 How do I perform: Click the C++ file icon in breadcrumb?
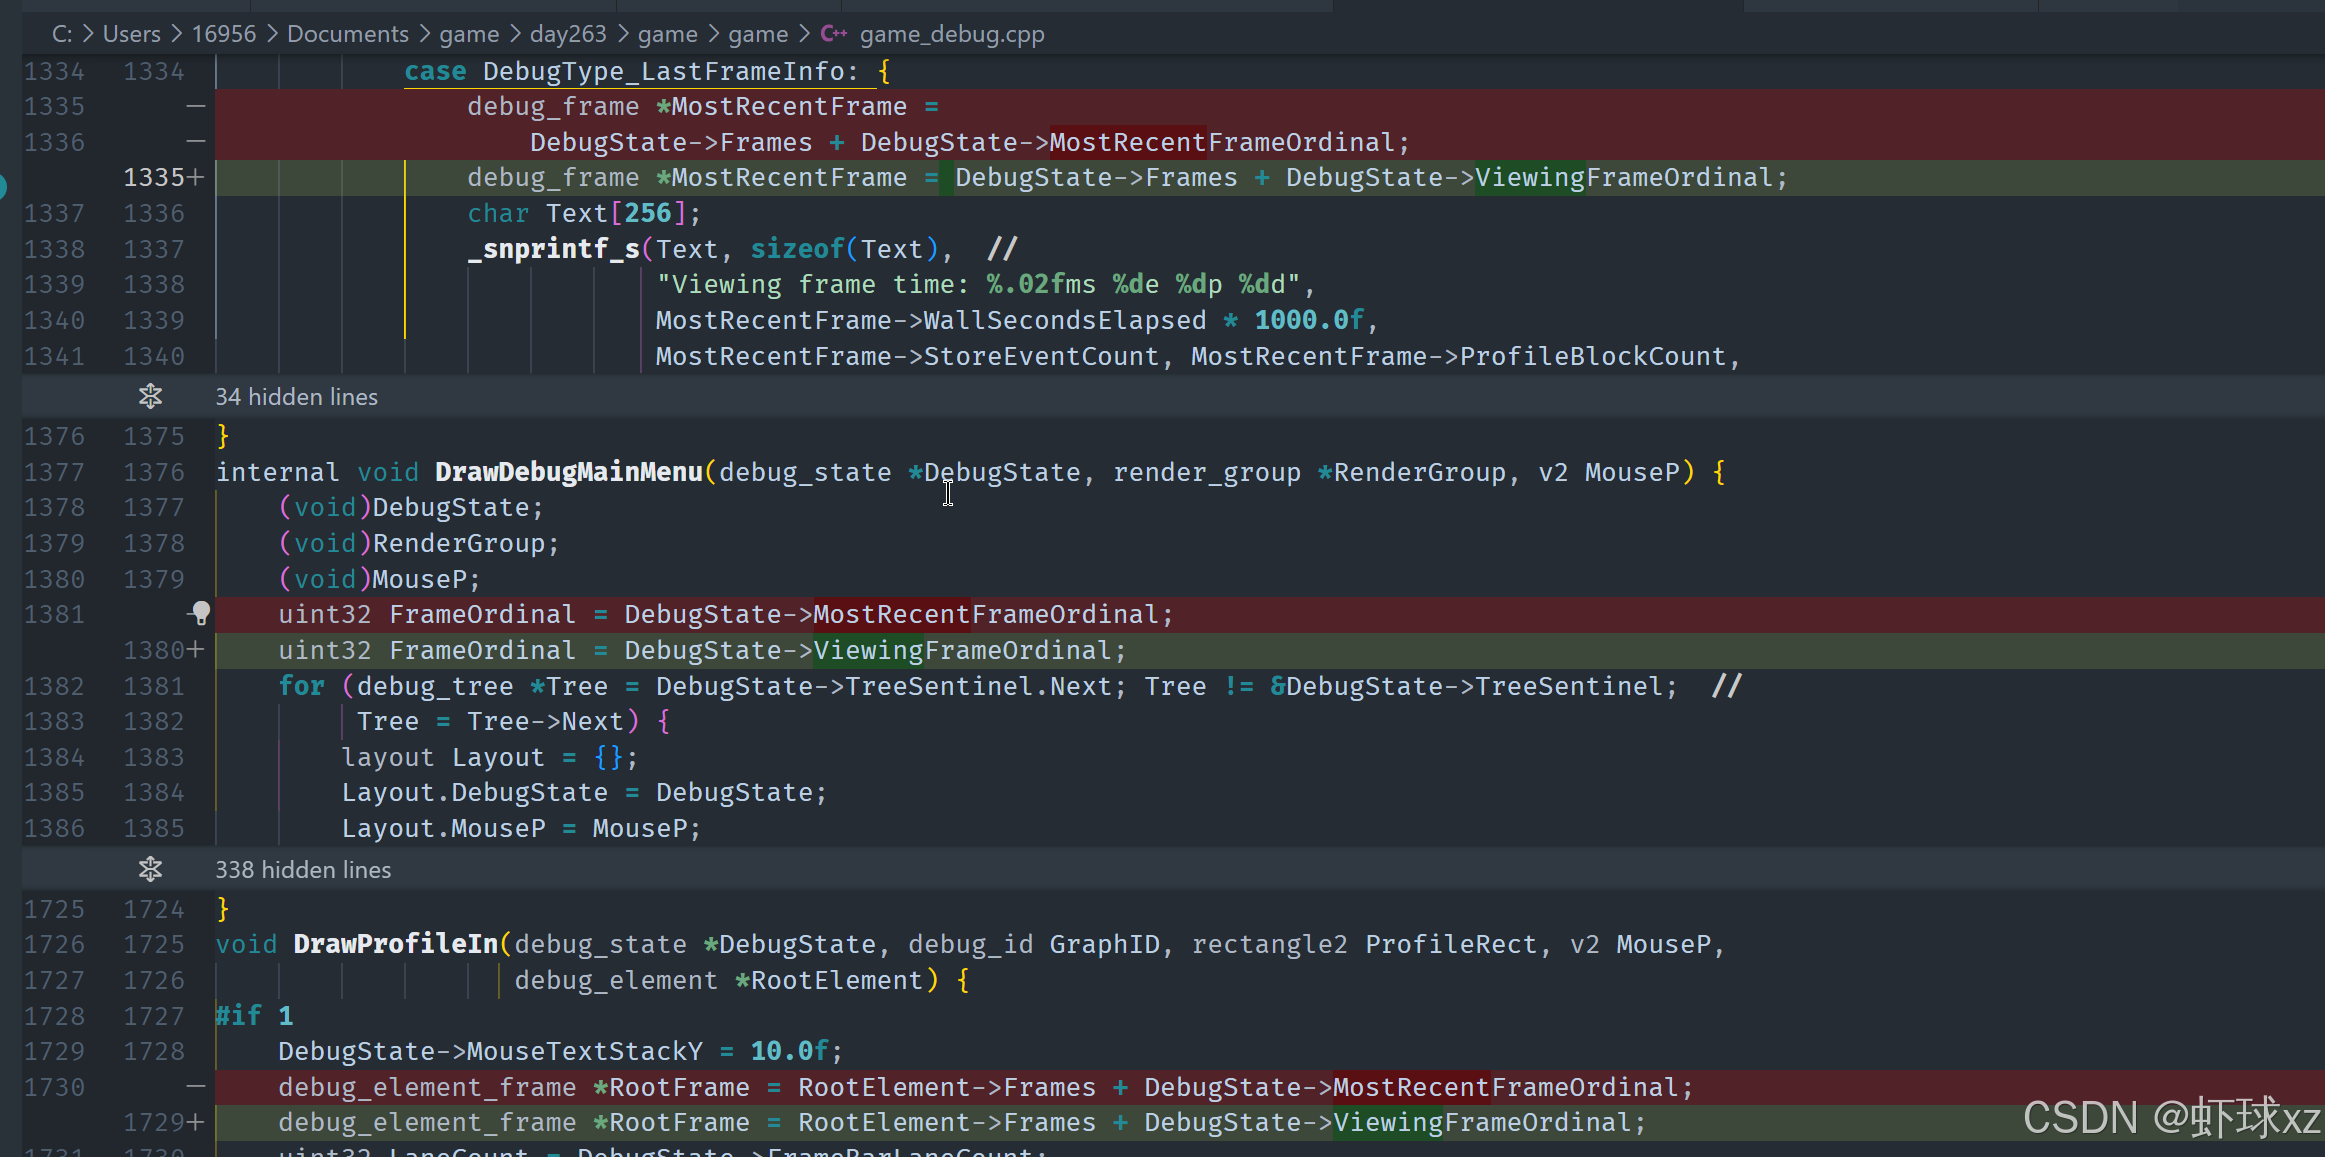[833, 34]
